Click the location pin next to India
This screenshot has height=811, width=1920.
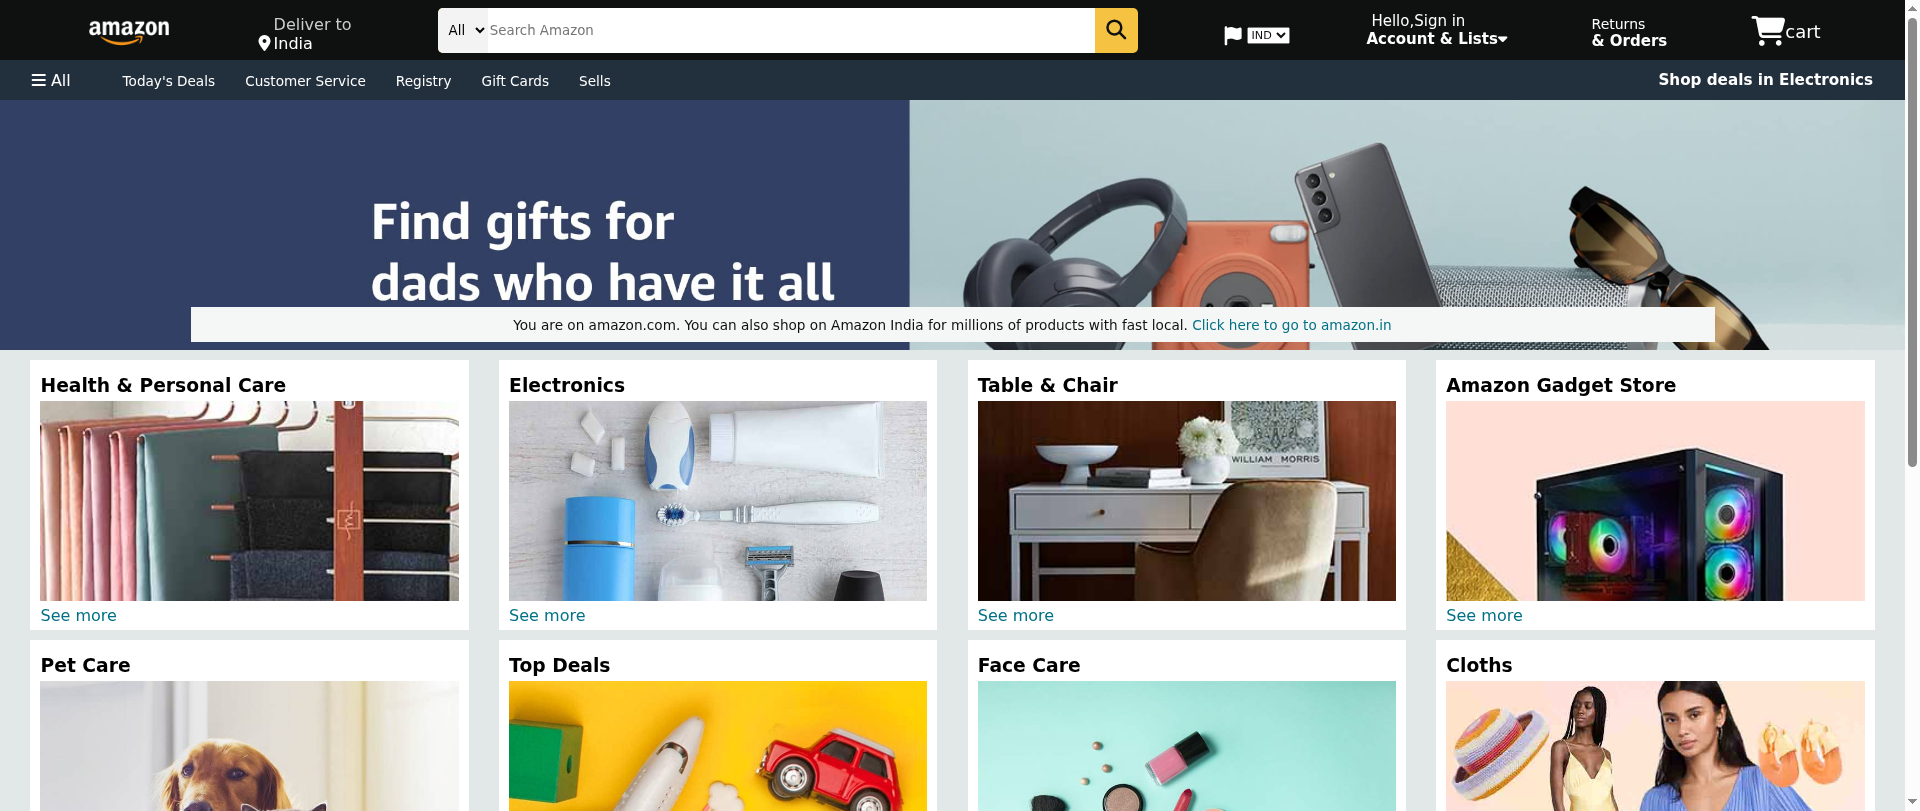(x=264, y=43)
